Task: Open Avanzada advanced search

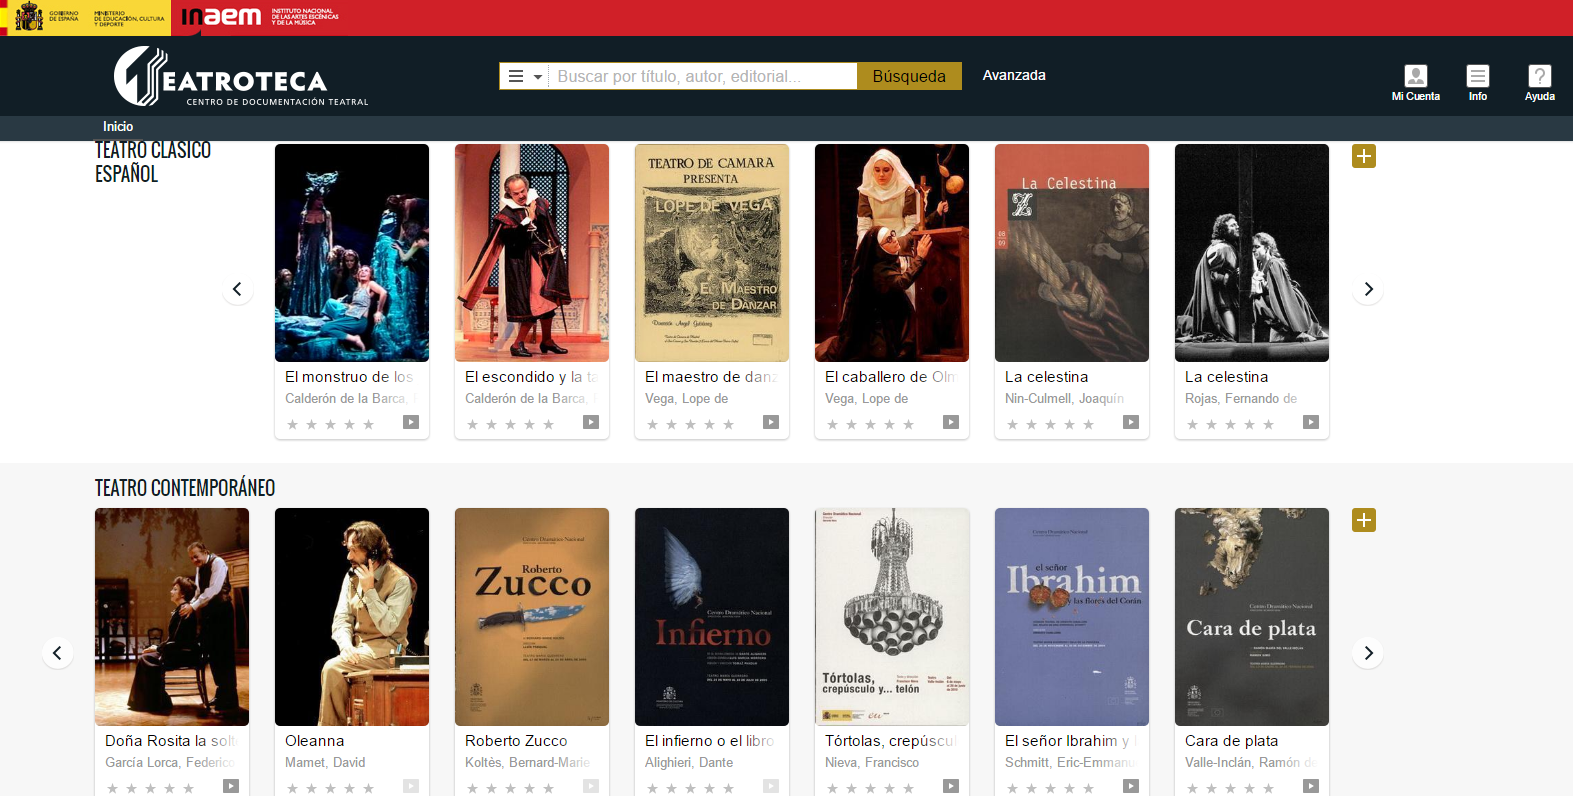Action: click(1013, 75)
